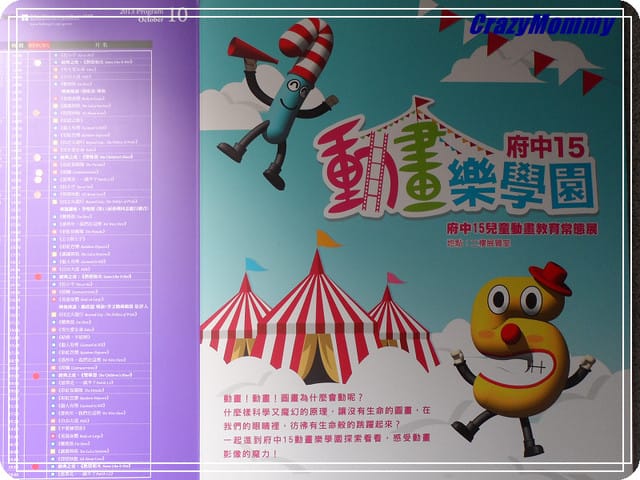Click the red hat on the 5 character
This screenshot has height=480, width=640.
(x=550, y=278)
